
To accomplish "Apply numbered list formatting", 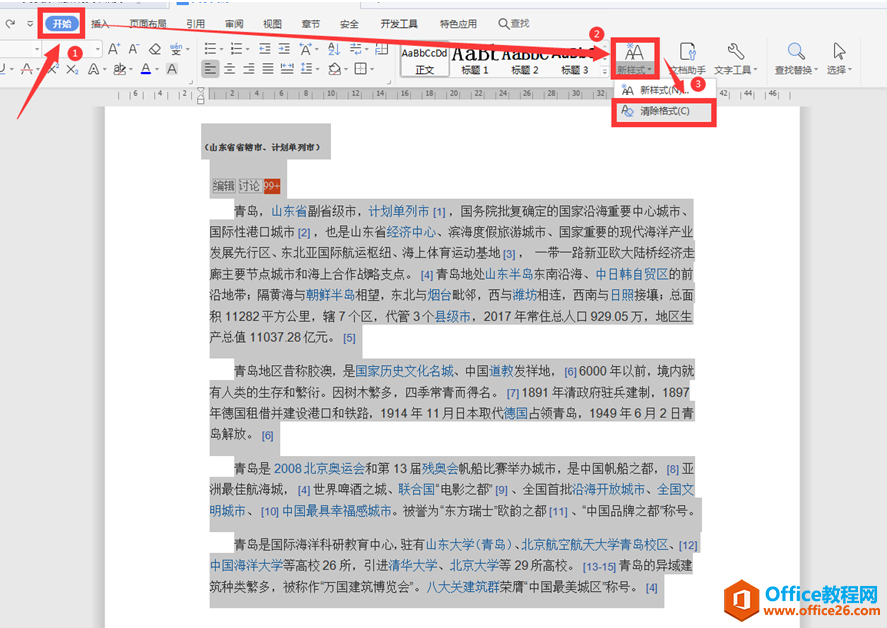I will click(x=237, y=49).
